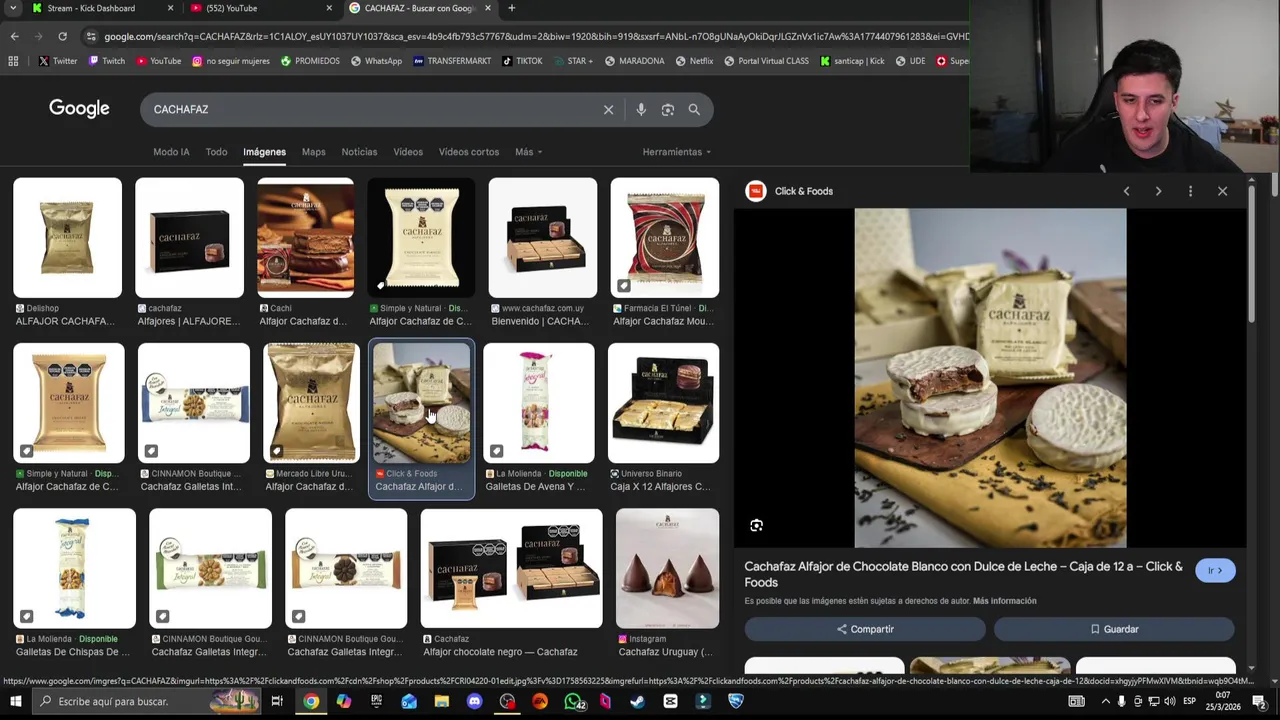Screen dimensions: 1280x720
Task: Click the magnifier search button
Action: click(694, 109)
